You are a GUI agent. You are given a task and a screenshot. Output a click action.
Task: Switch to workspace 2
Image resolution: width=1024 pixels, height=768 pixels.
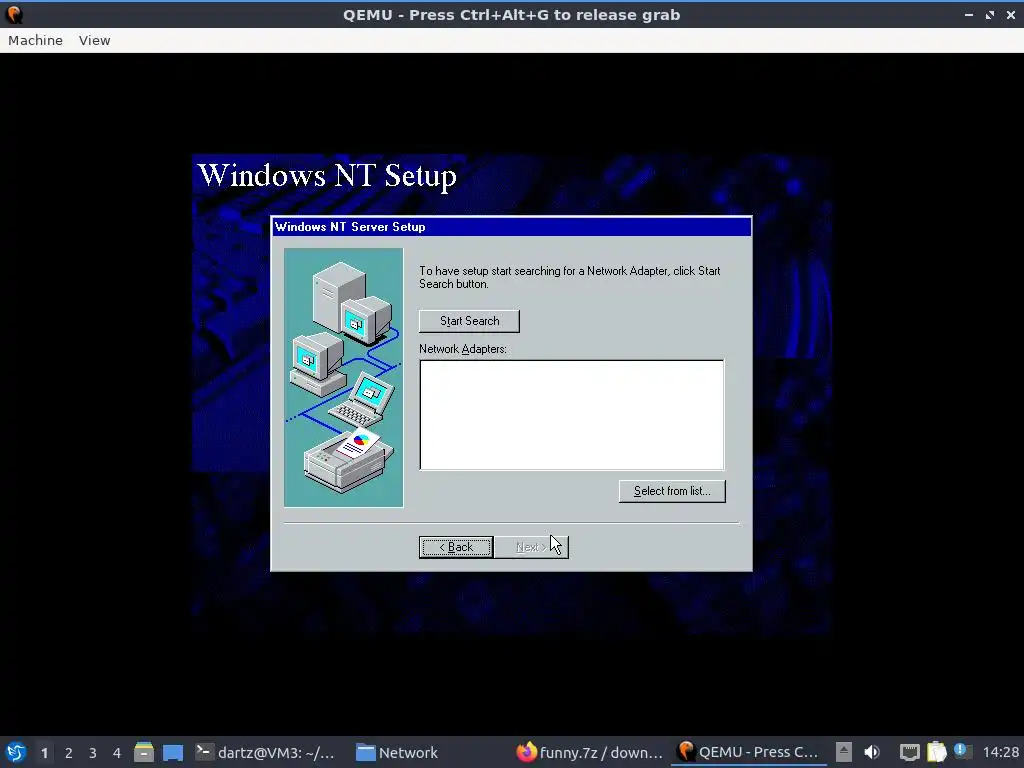coord(69,752)
